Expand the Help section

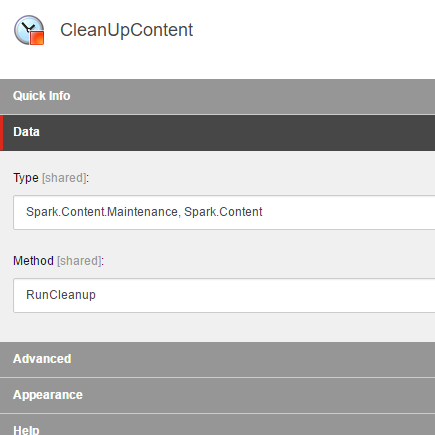click(x=217, y=425)
